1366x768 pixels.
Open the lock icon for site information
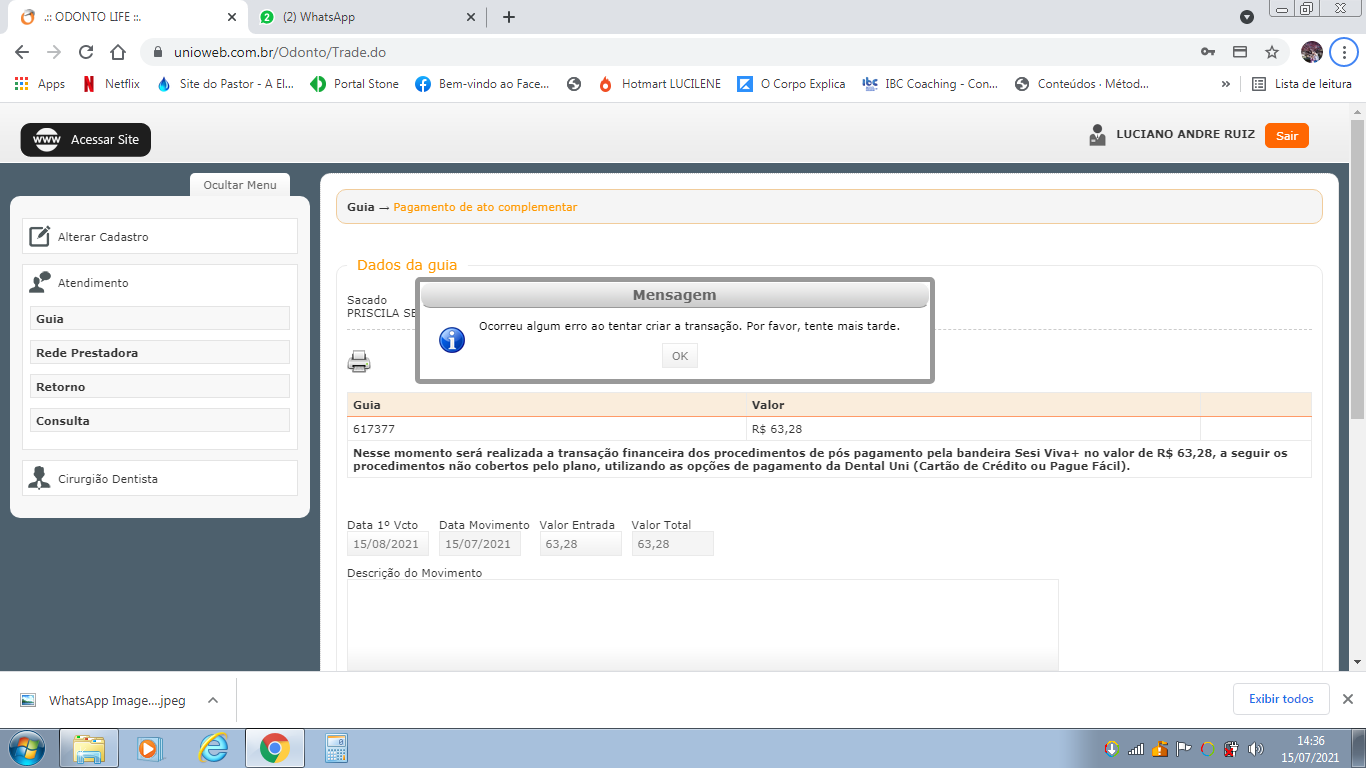pyautogui.click(x=158, y=52)
